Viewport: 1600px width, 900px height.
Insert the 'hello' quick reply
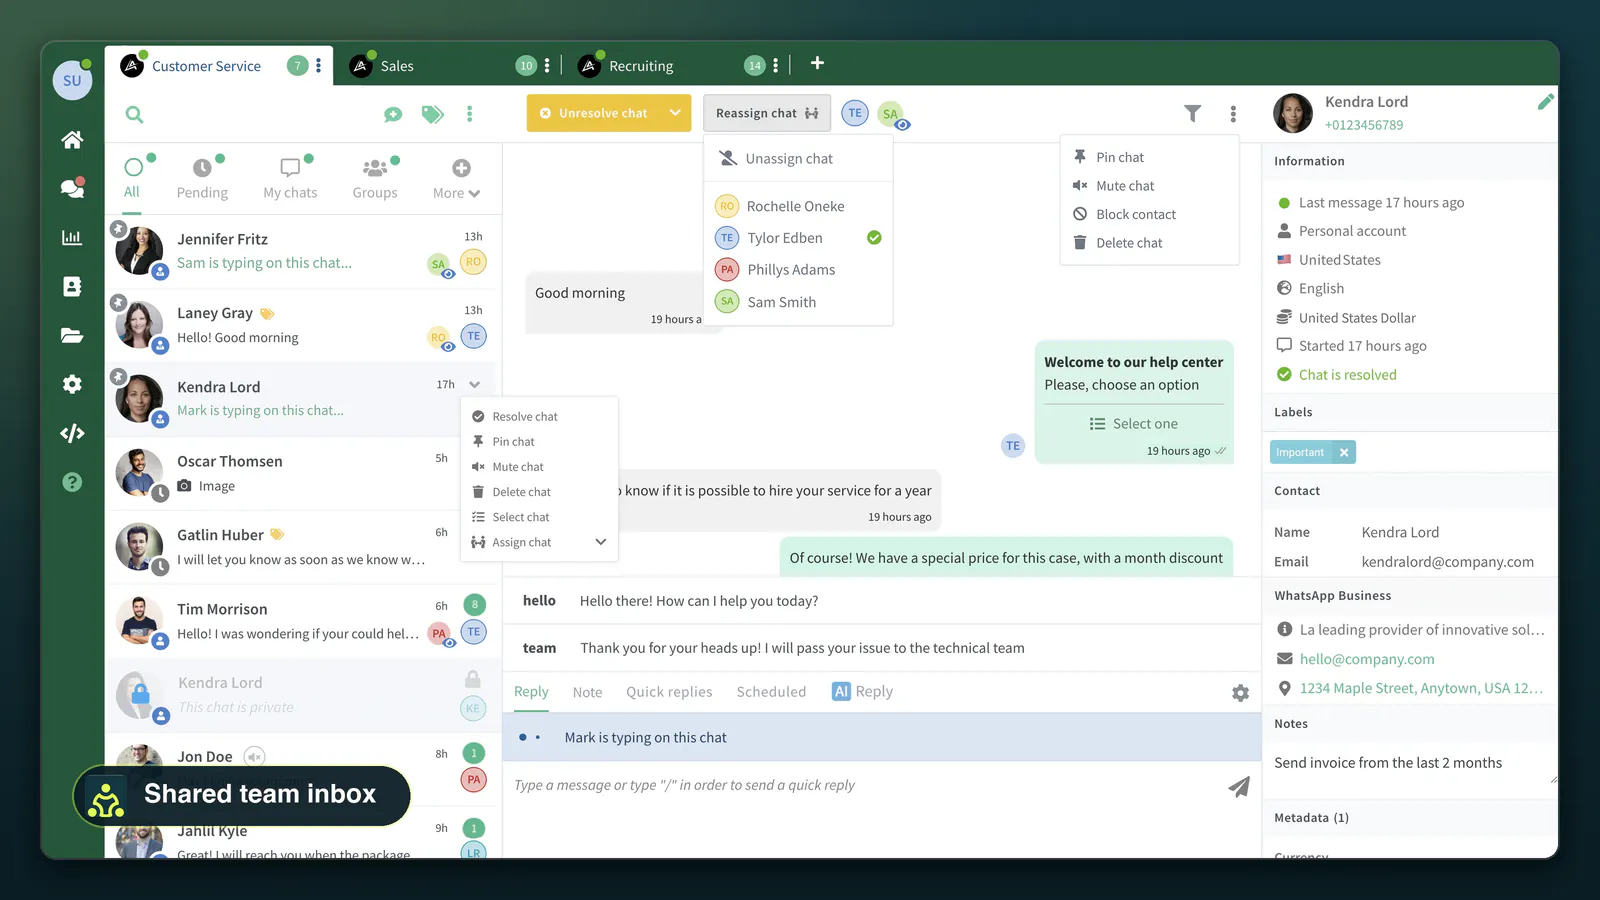[881, 601]
